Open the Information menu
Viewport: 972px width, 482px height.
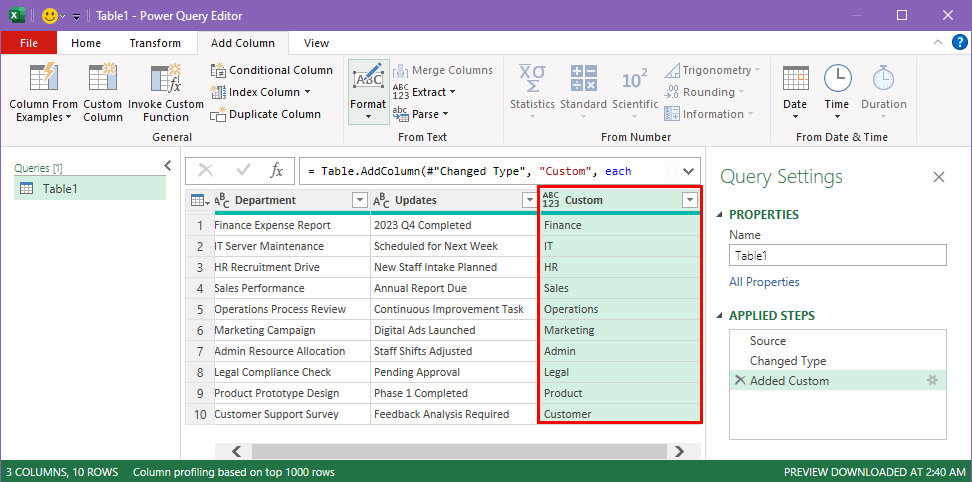pos(709,114)
